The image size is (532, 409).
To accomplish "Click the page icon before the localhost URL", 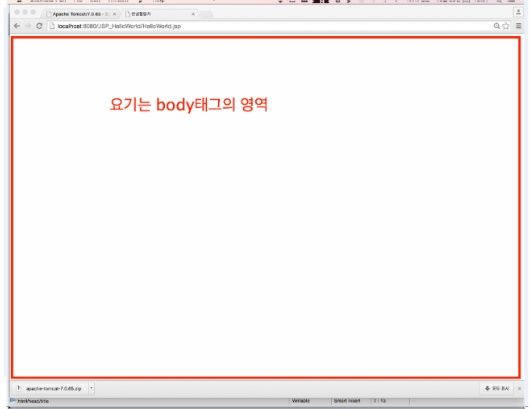I will click(x=52, y=26).
